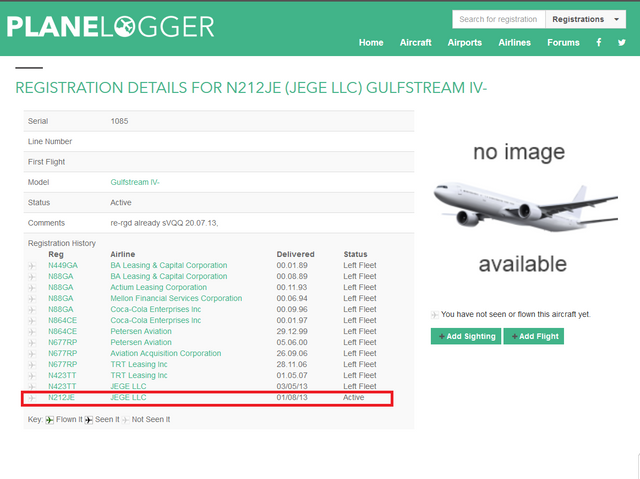This screenshot has width=640, height=479.
Task: Open N423TT link delivered 01.05.07
Action: tap(62, 375)
